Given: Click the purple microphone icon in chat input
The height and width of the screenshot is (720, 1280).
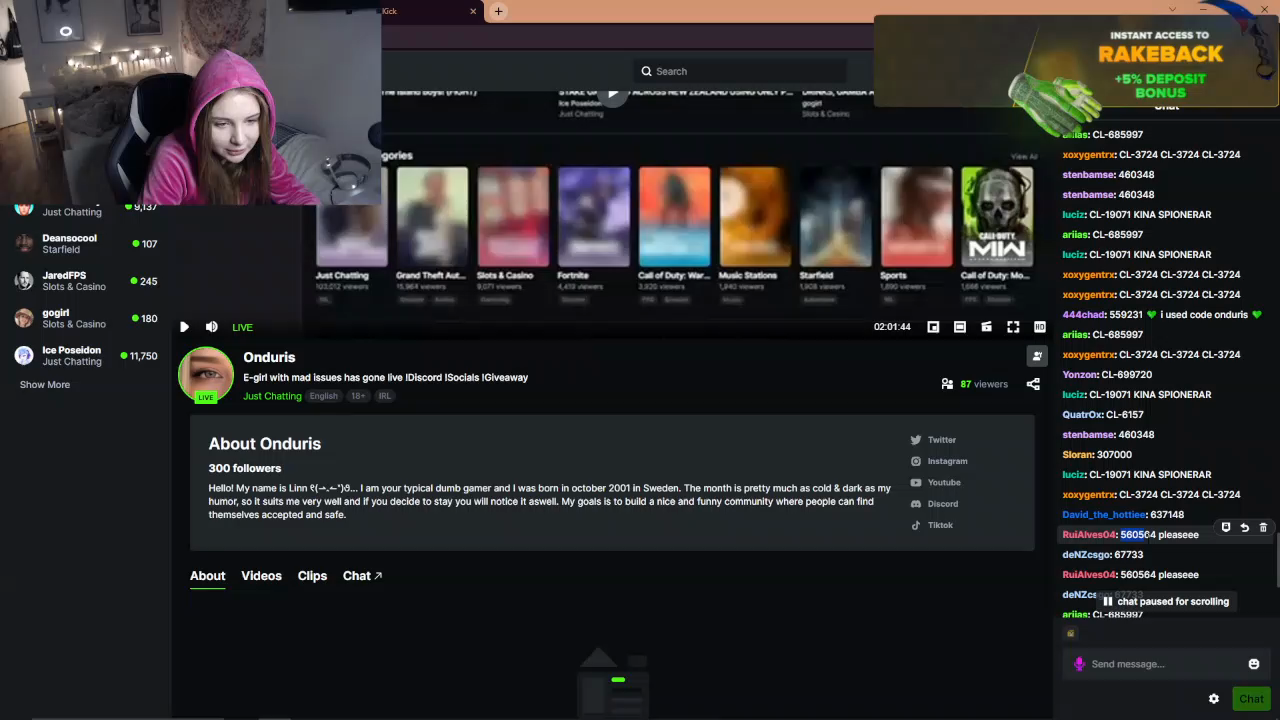Looking at the screenshot, I should point(1079,664).
